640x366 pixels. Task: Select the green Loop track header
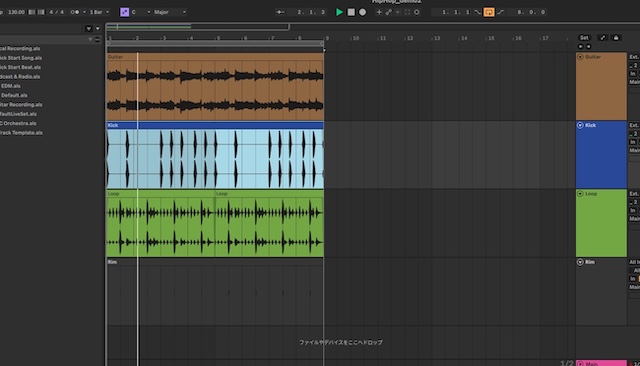pos(601,223)
